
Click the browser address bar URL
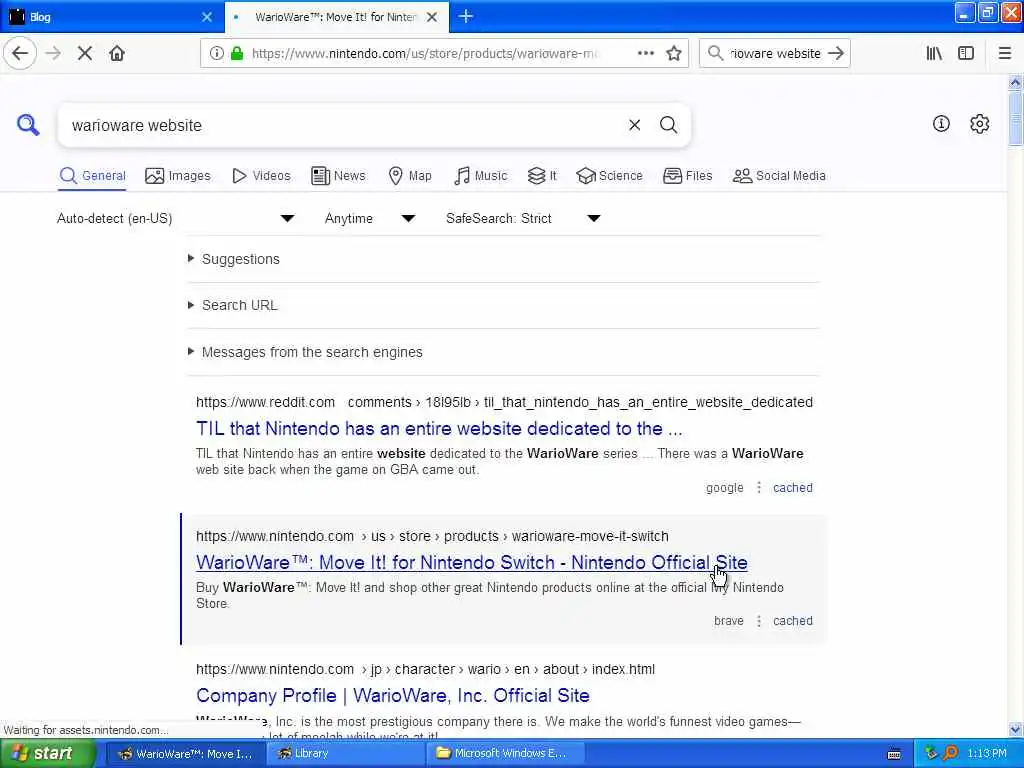[424, 54]
